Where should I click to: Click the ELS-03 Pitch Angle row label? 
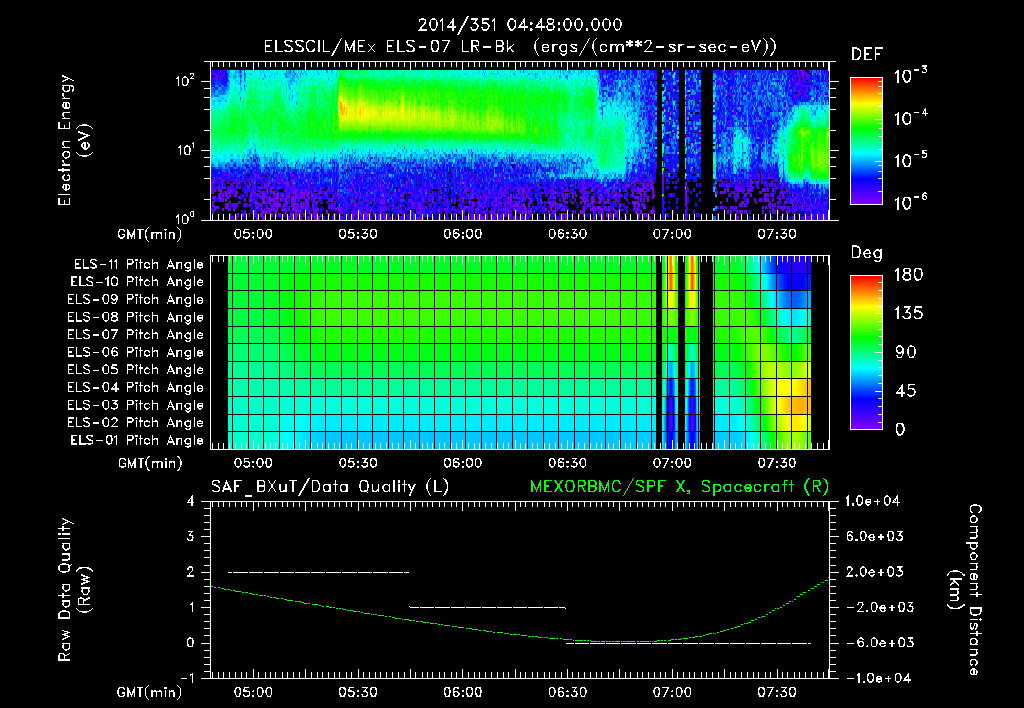(x=135, y=406)
